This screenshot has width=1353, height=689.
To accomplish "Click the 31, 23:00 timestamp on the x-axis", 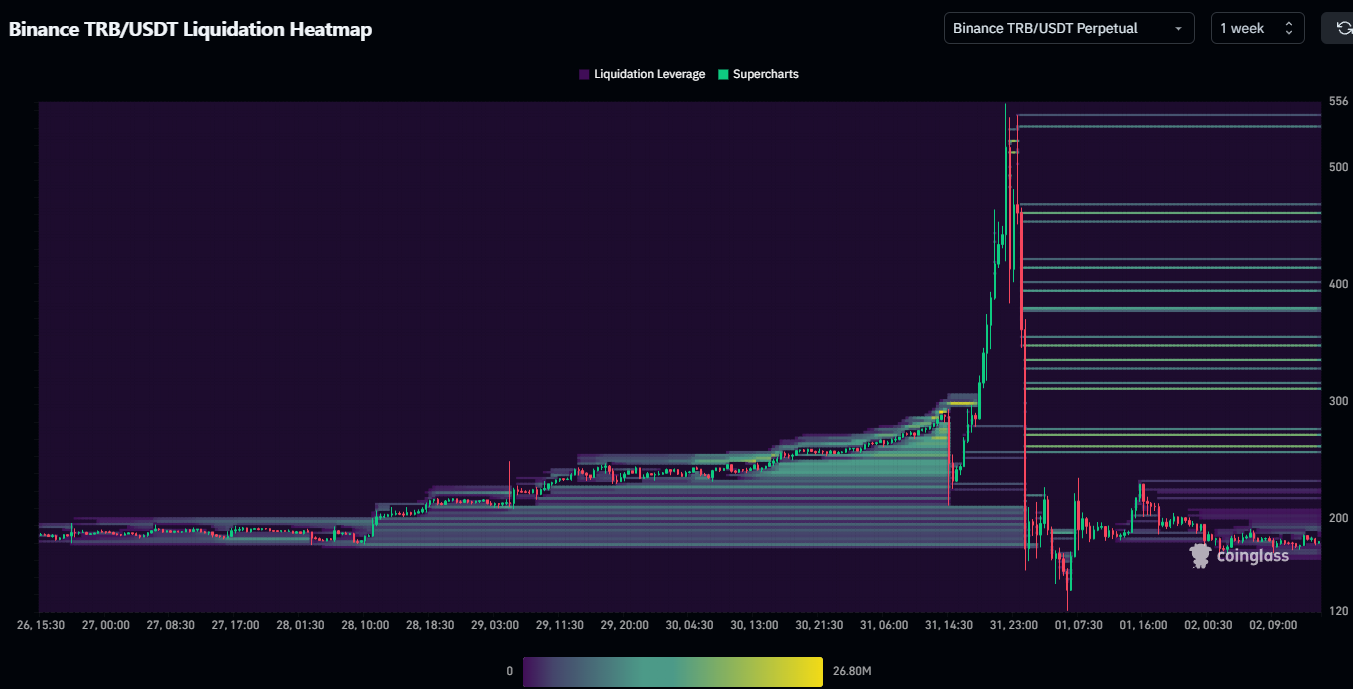I will 1013,624.
